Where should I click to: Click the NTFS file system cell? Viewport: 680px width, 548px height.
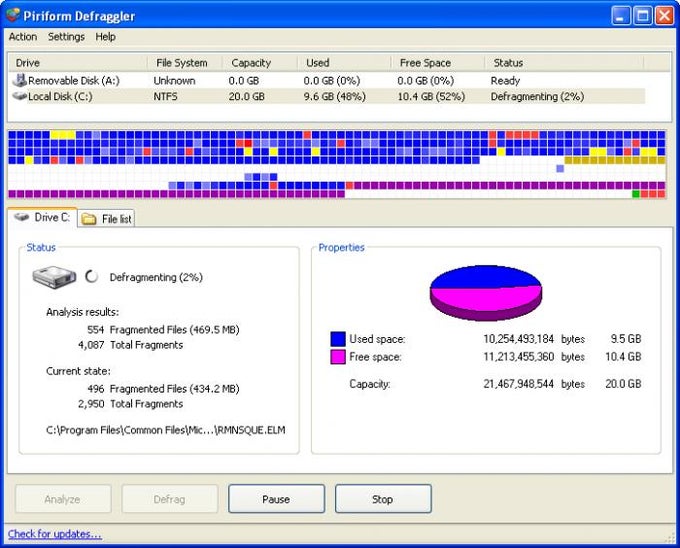(165, 96)
